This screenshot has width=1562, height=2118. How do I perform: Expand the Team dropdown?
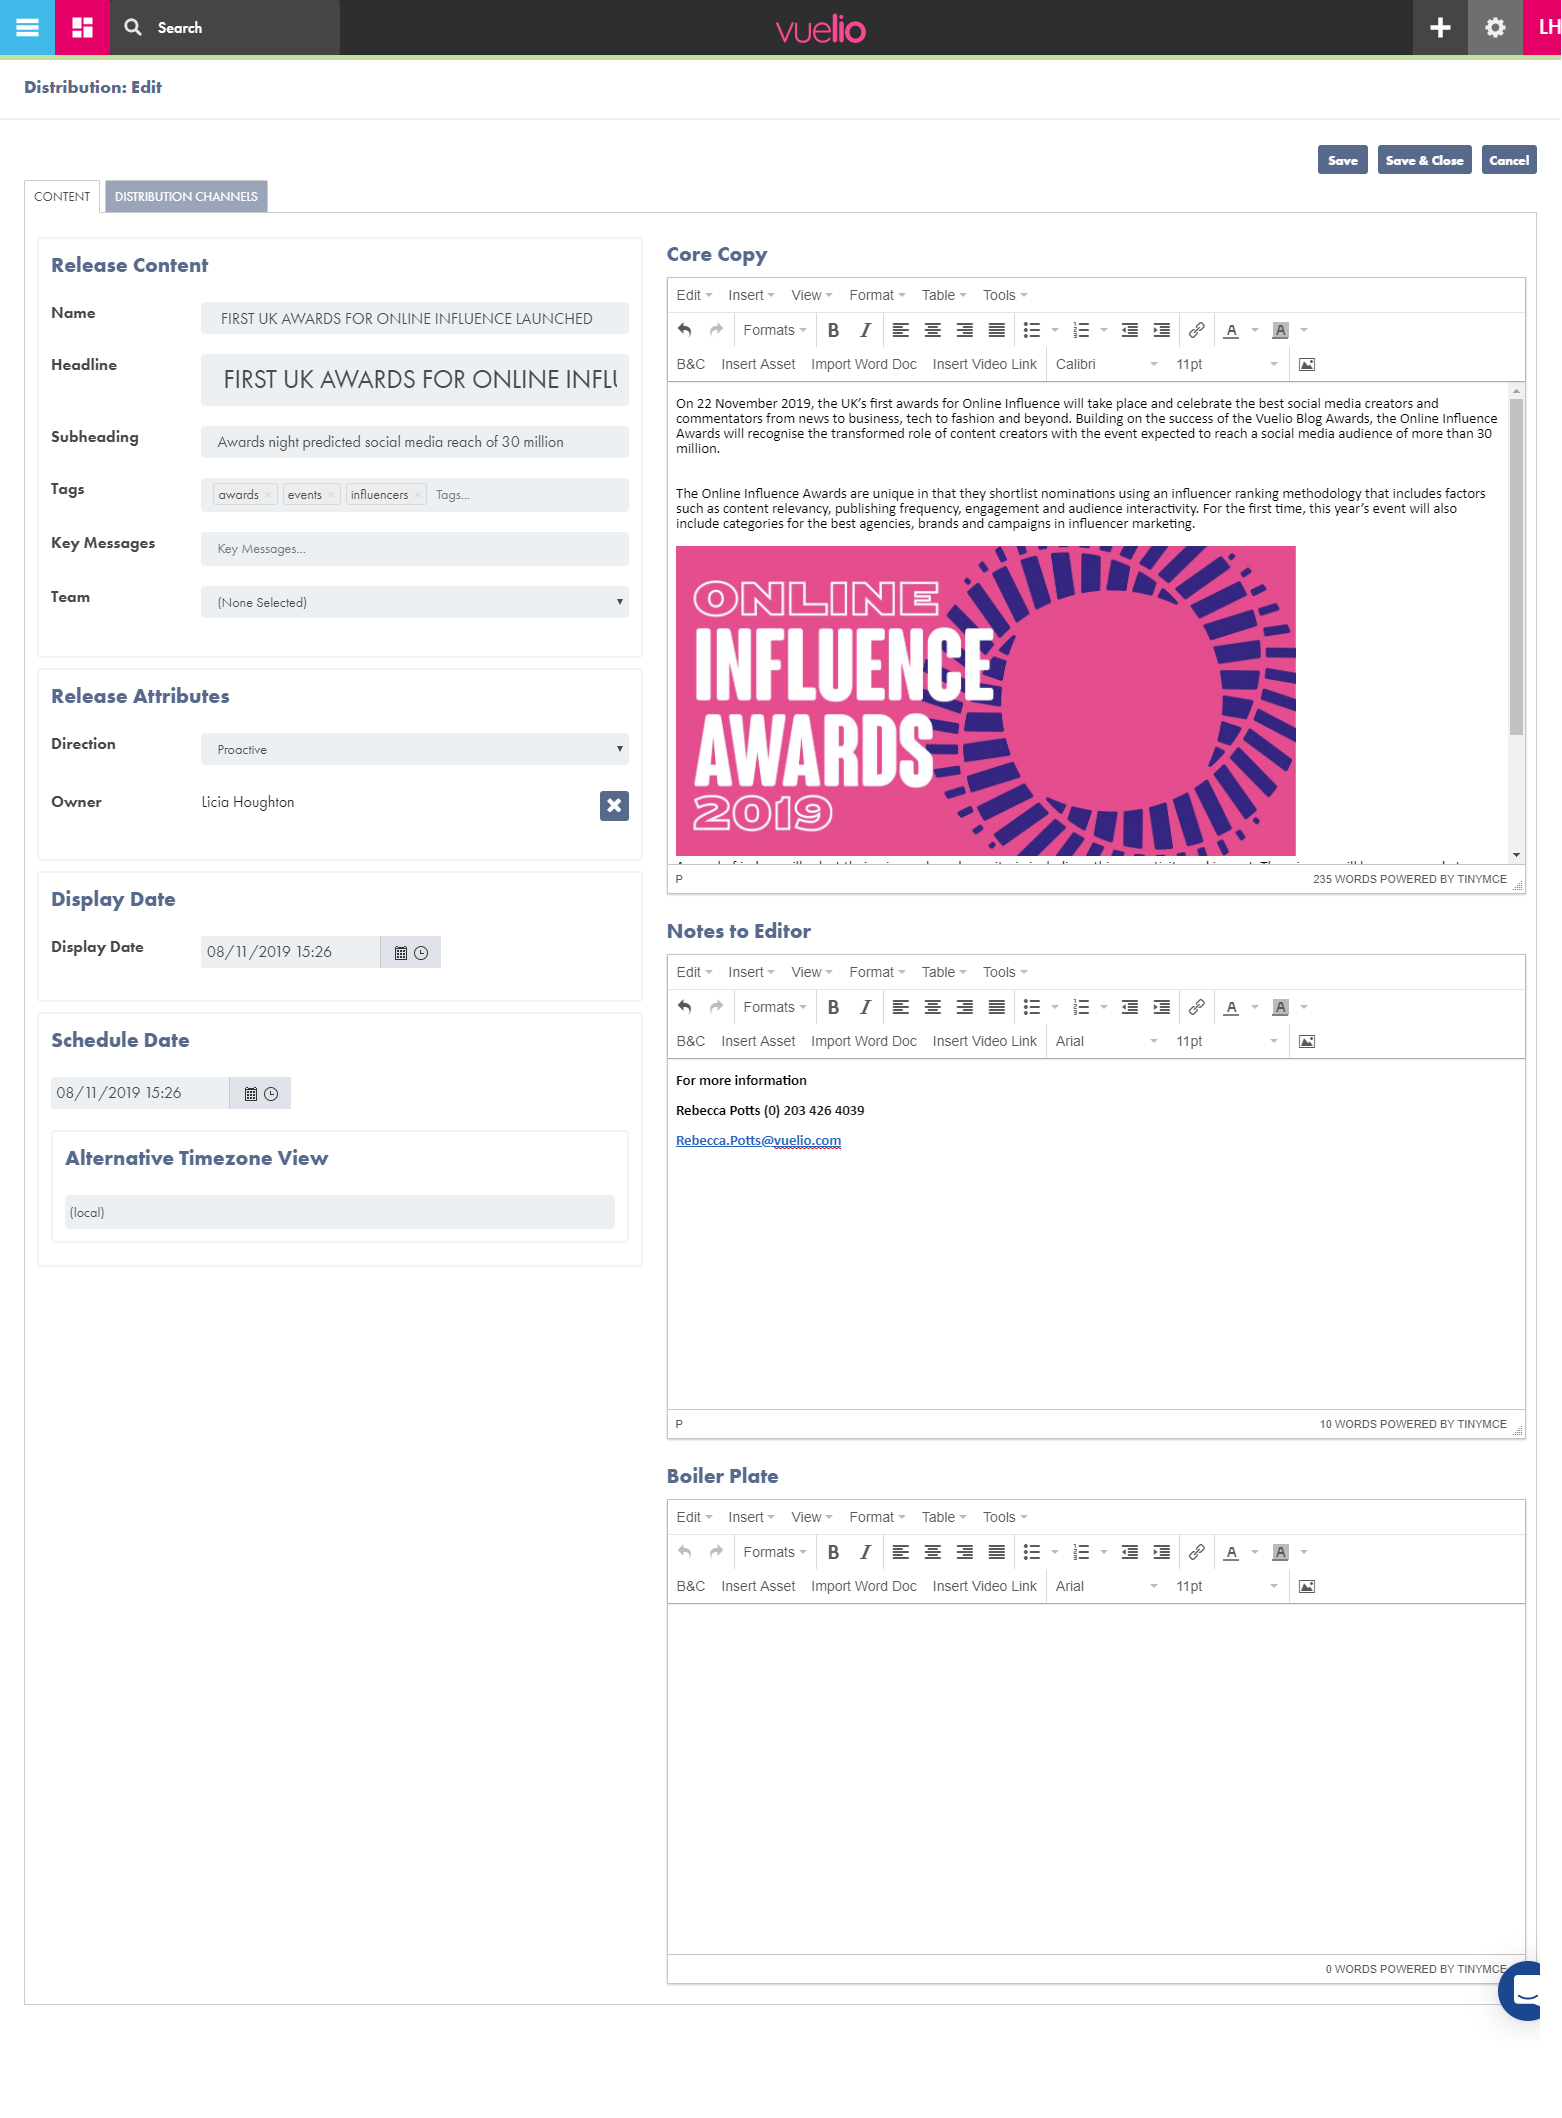click(415, 602)
